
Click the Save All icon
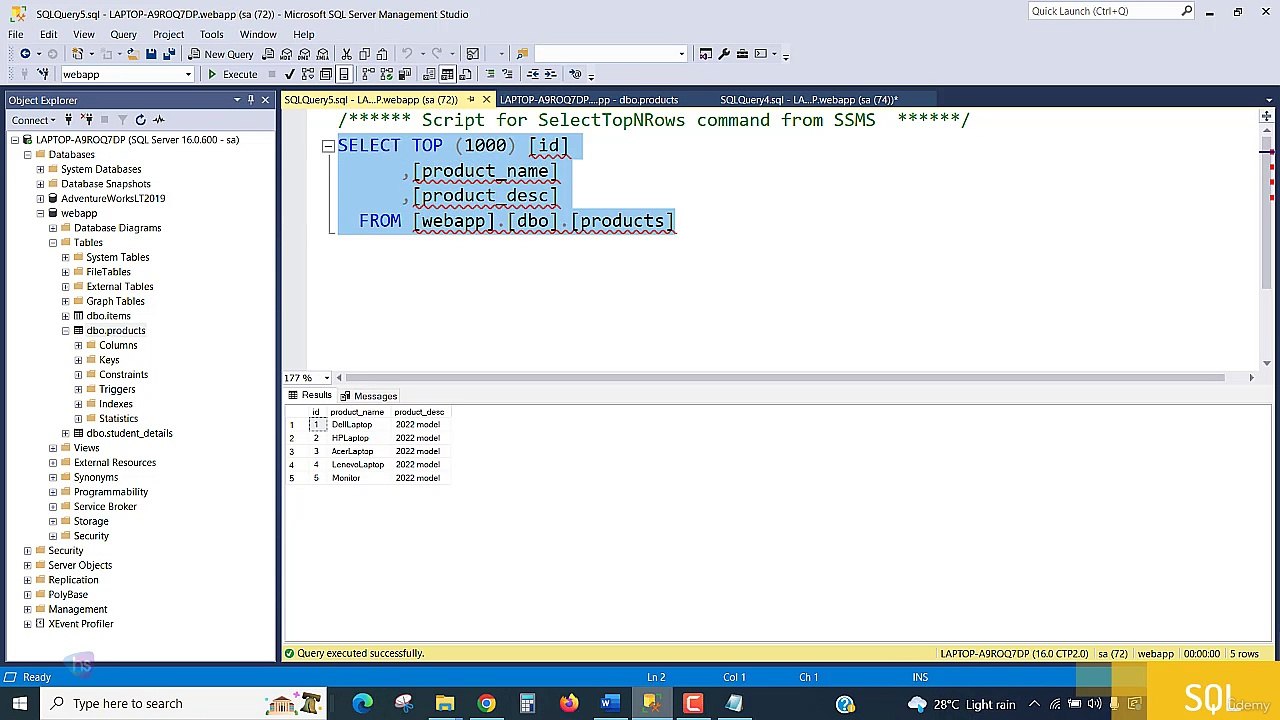point(169,54)
